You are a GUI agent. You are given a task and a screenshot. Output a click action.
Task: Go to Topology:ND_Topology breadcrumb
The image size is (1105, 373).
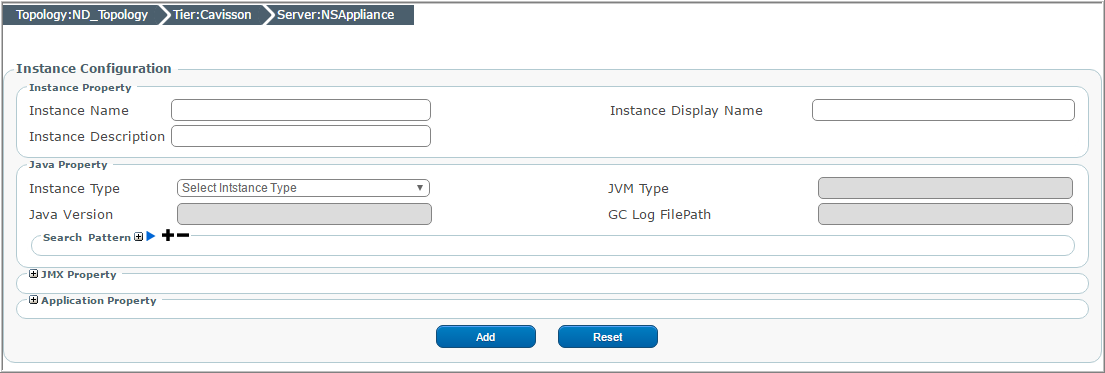coord(82,15)
